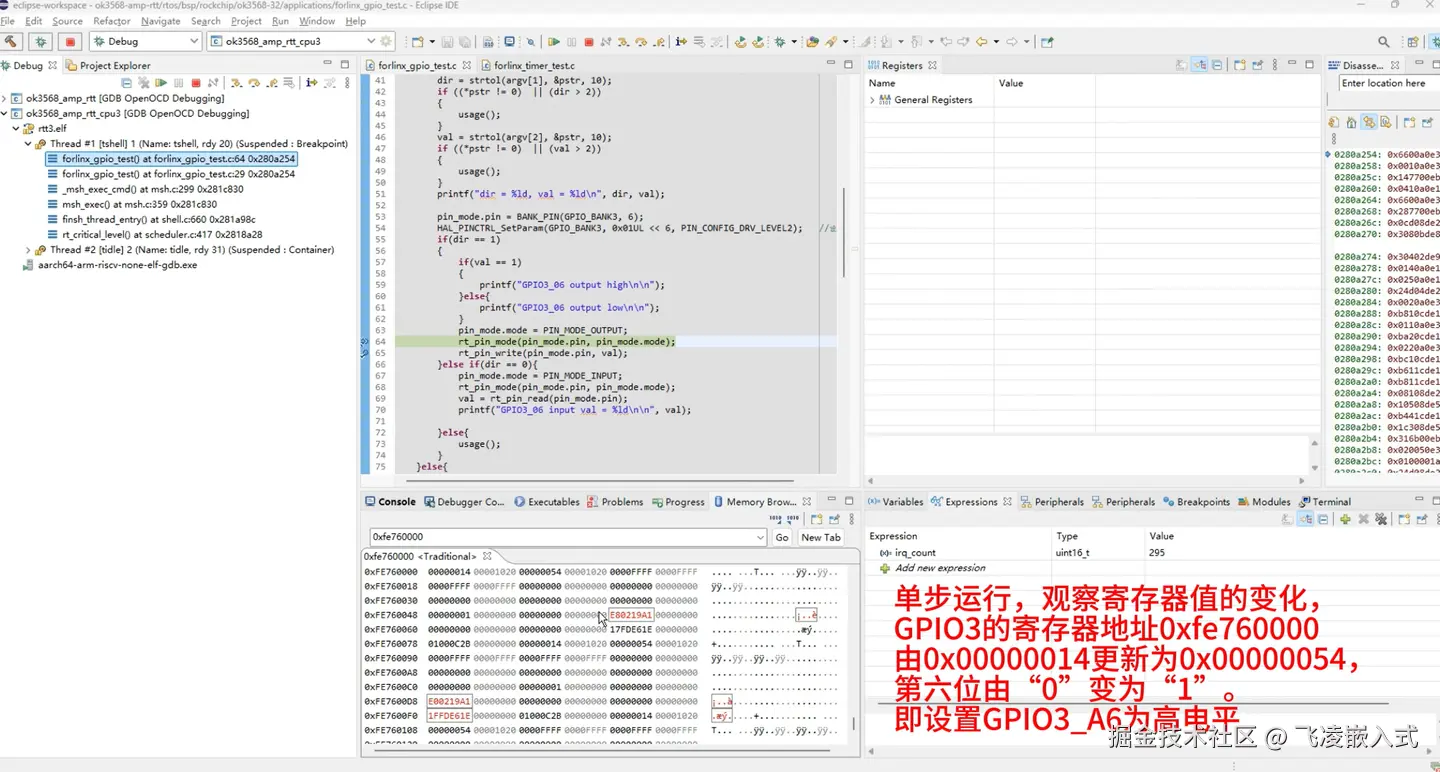Minimize the Registers view panel
The width and height of the screenshot is (1440, 772).
click(1292, 63)
